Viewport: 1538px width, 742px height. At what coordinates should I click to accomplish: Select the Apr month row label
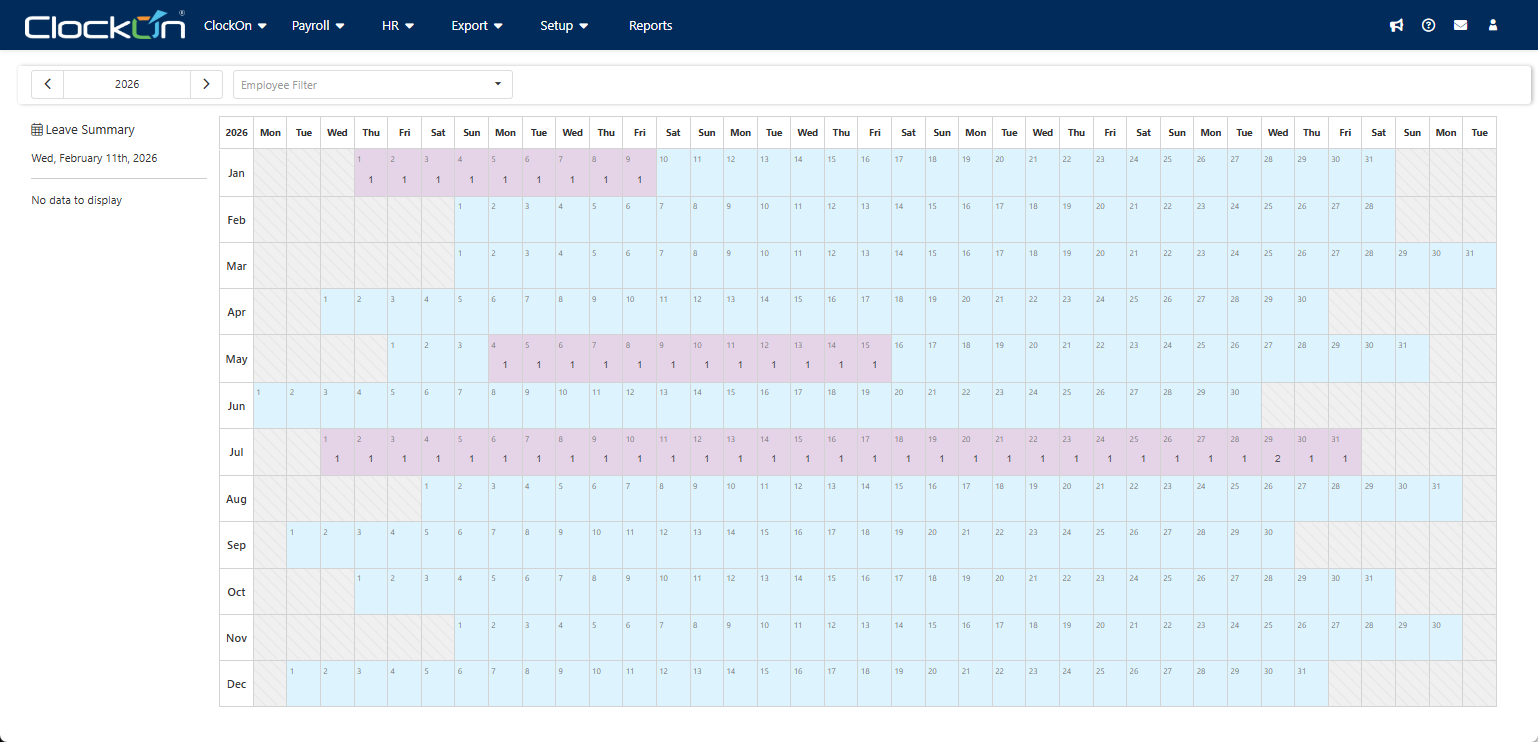point(237,312)
